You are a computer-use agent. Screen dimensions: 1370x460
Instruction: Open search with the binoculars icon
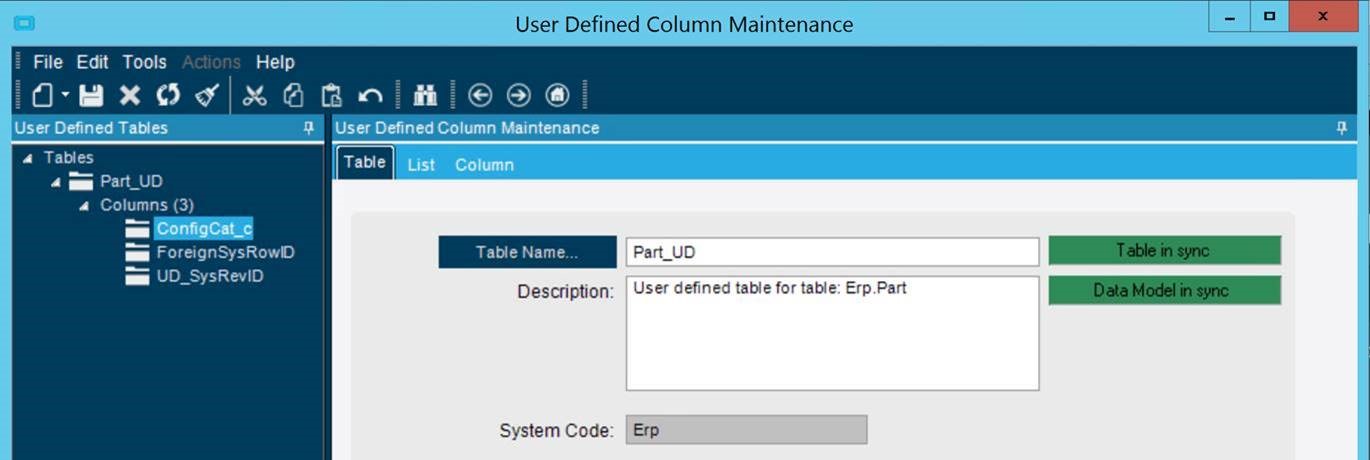tap(425, 95)
